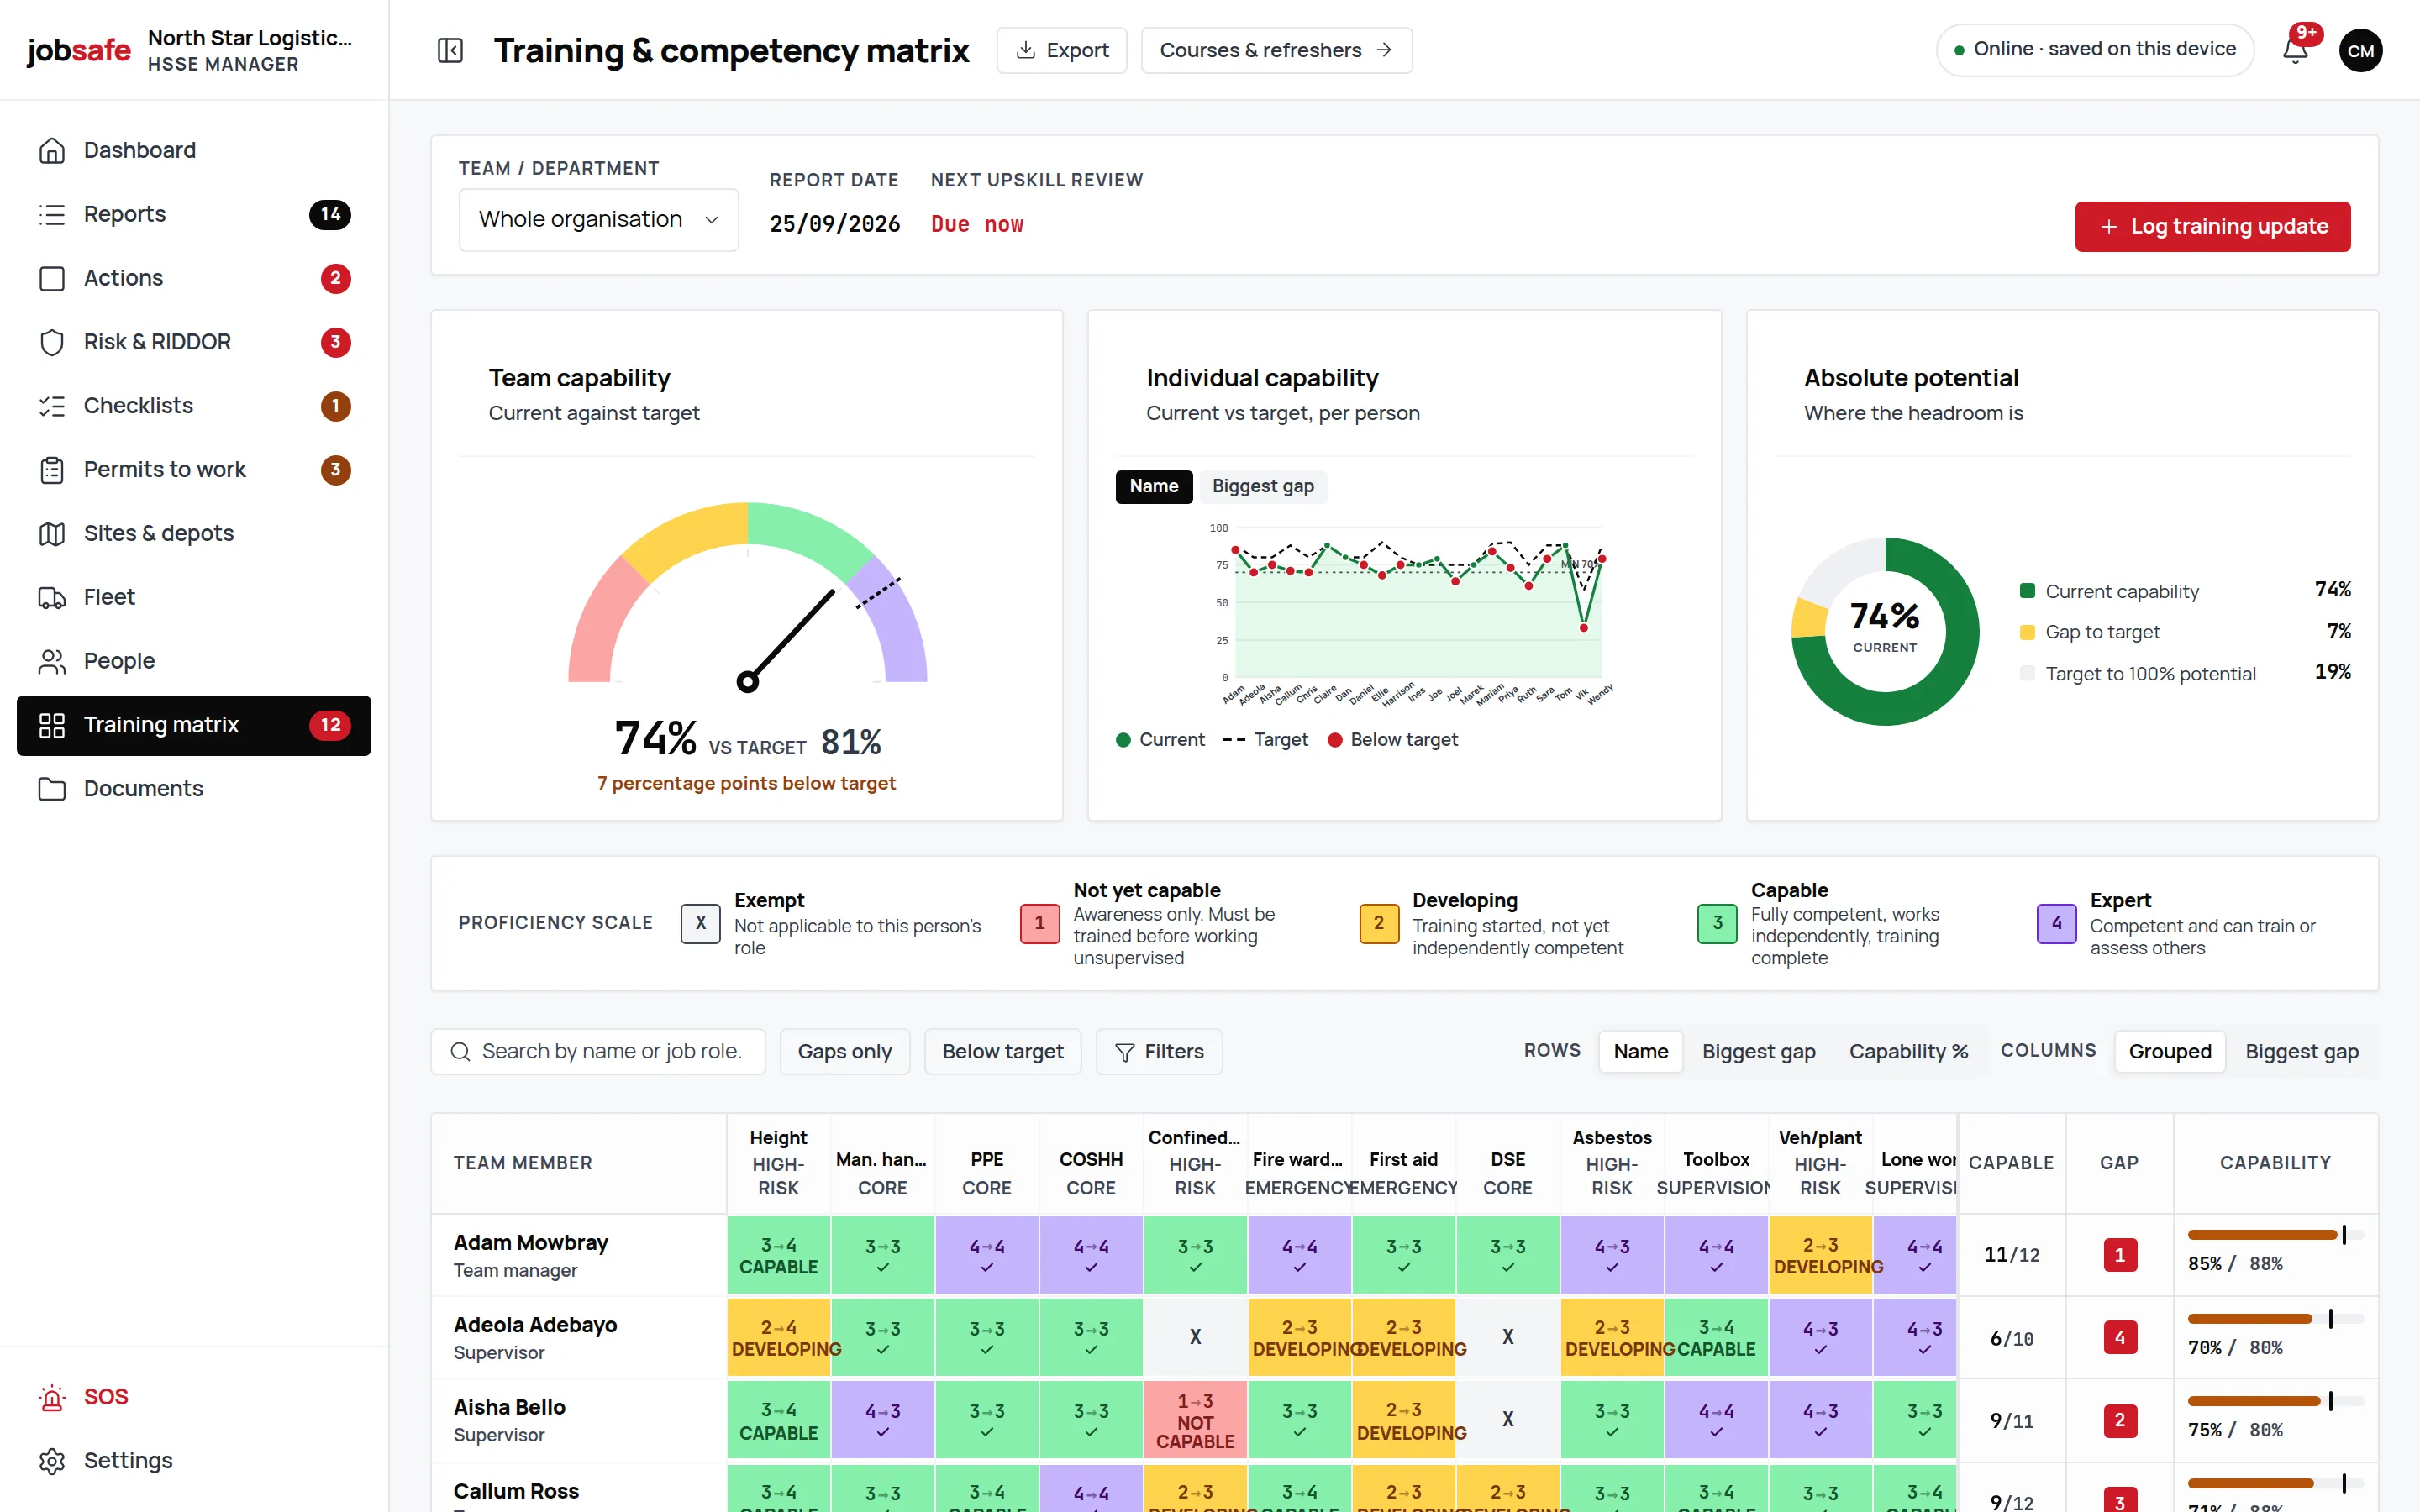Trigger the SOS alarm icon
2420x1512 pixels.
[52, 1397]
